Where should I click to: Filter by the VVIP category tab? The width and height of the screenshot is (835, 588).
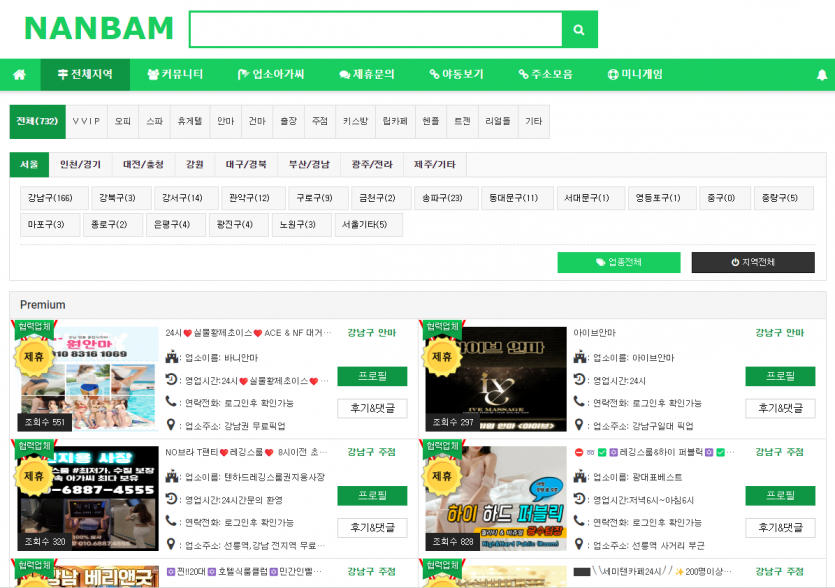pos(86,121)
